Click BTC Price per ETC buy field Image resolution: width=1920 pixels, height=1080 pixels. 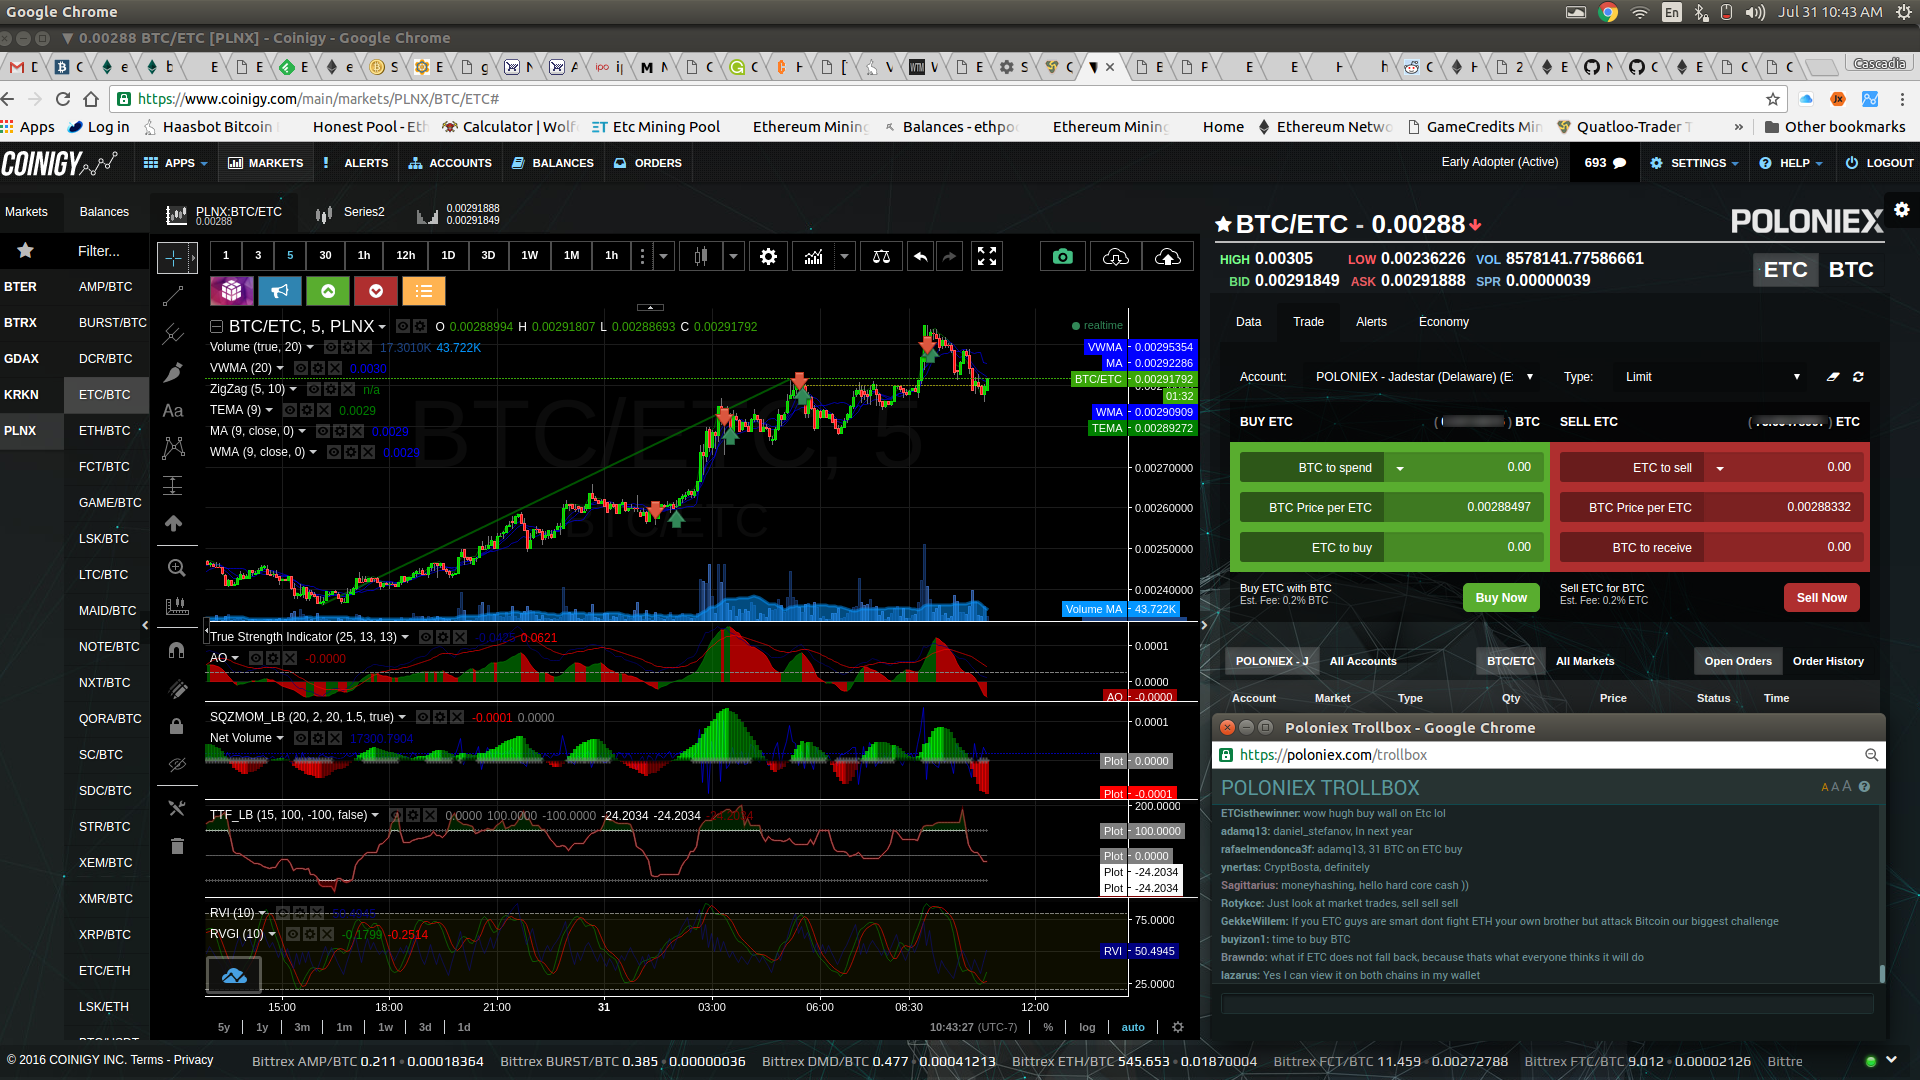tap(1463, 507)
